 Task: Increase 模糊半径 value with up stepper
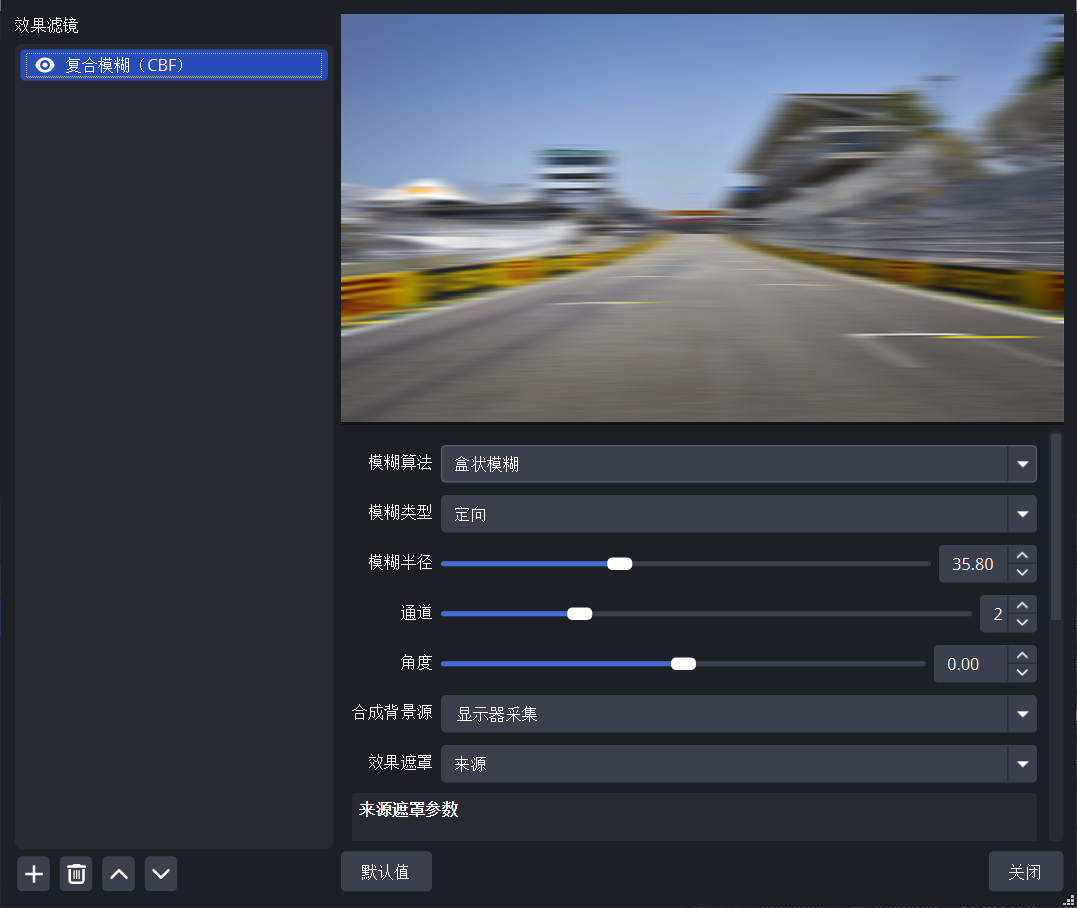[x=1021, y=556]
